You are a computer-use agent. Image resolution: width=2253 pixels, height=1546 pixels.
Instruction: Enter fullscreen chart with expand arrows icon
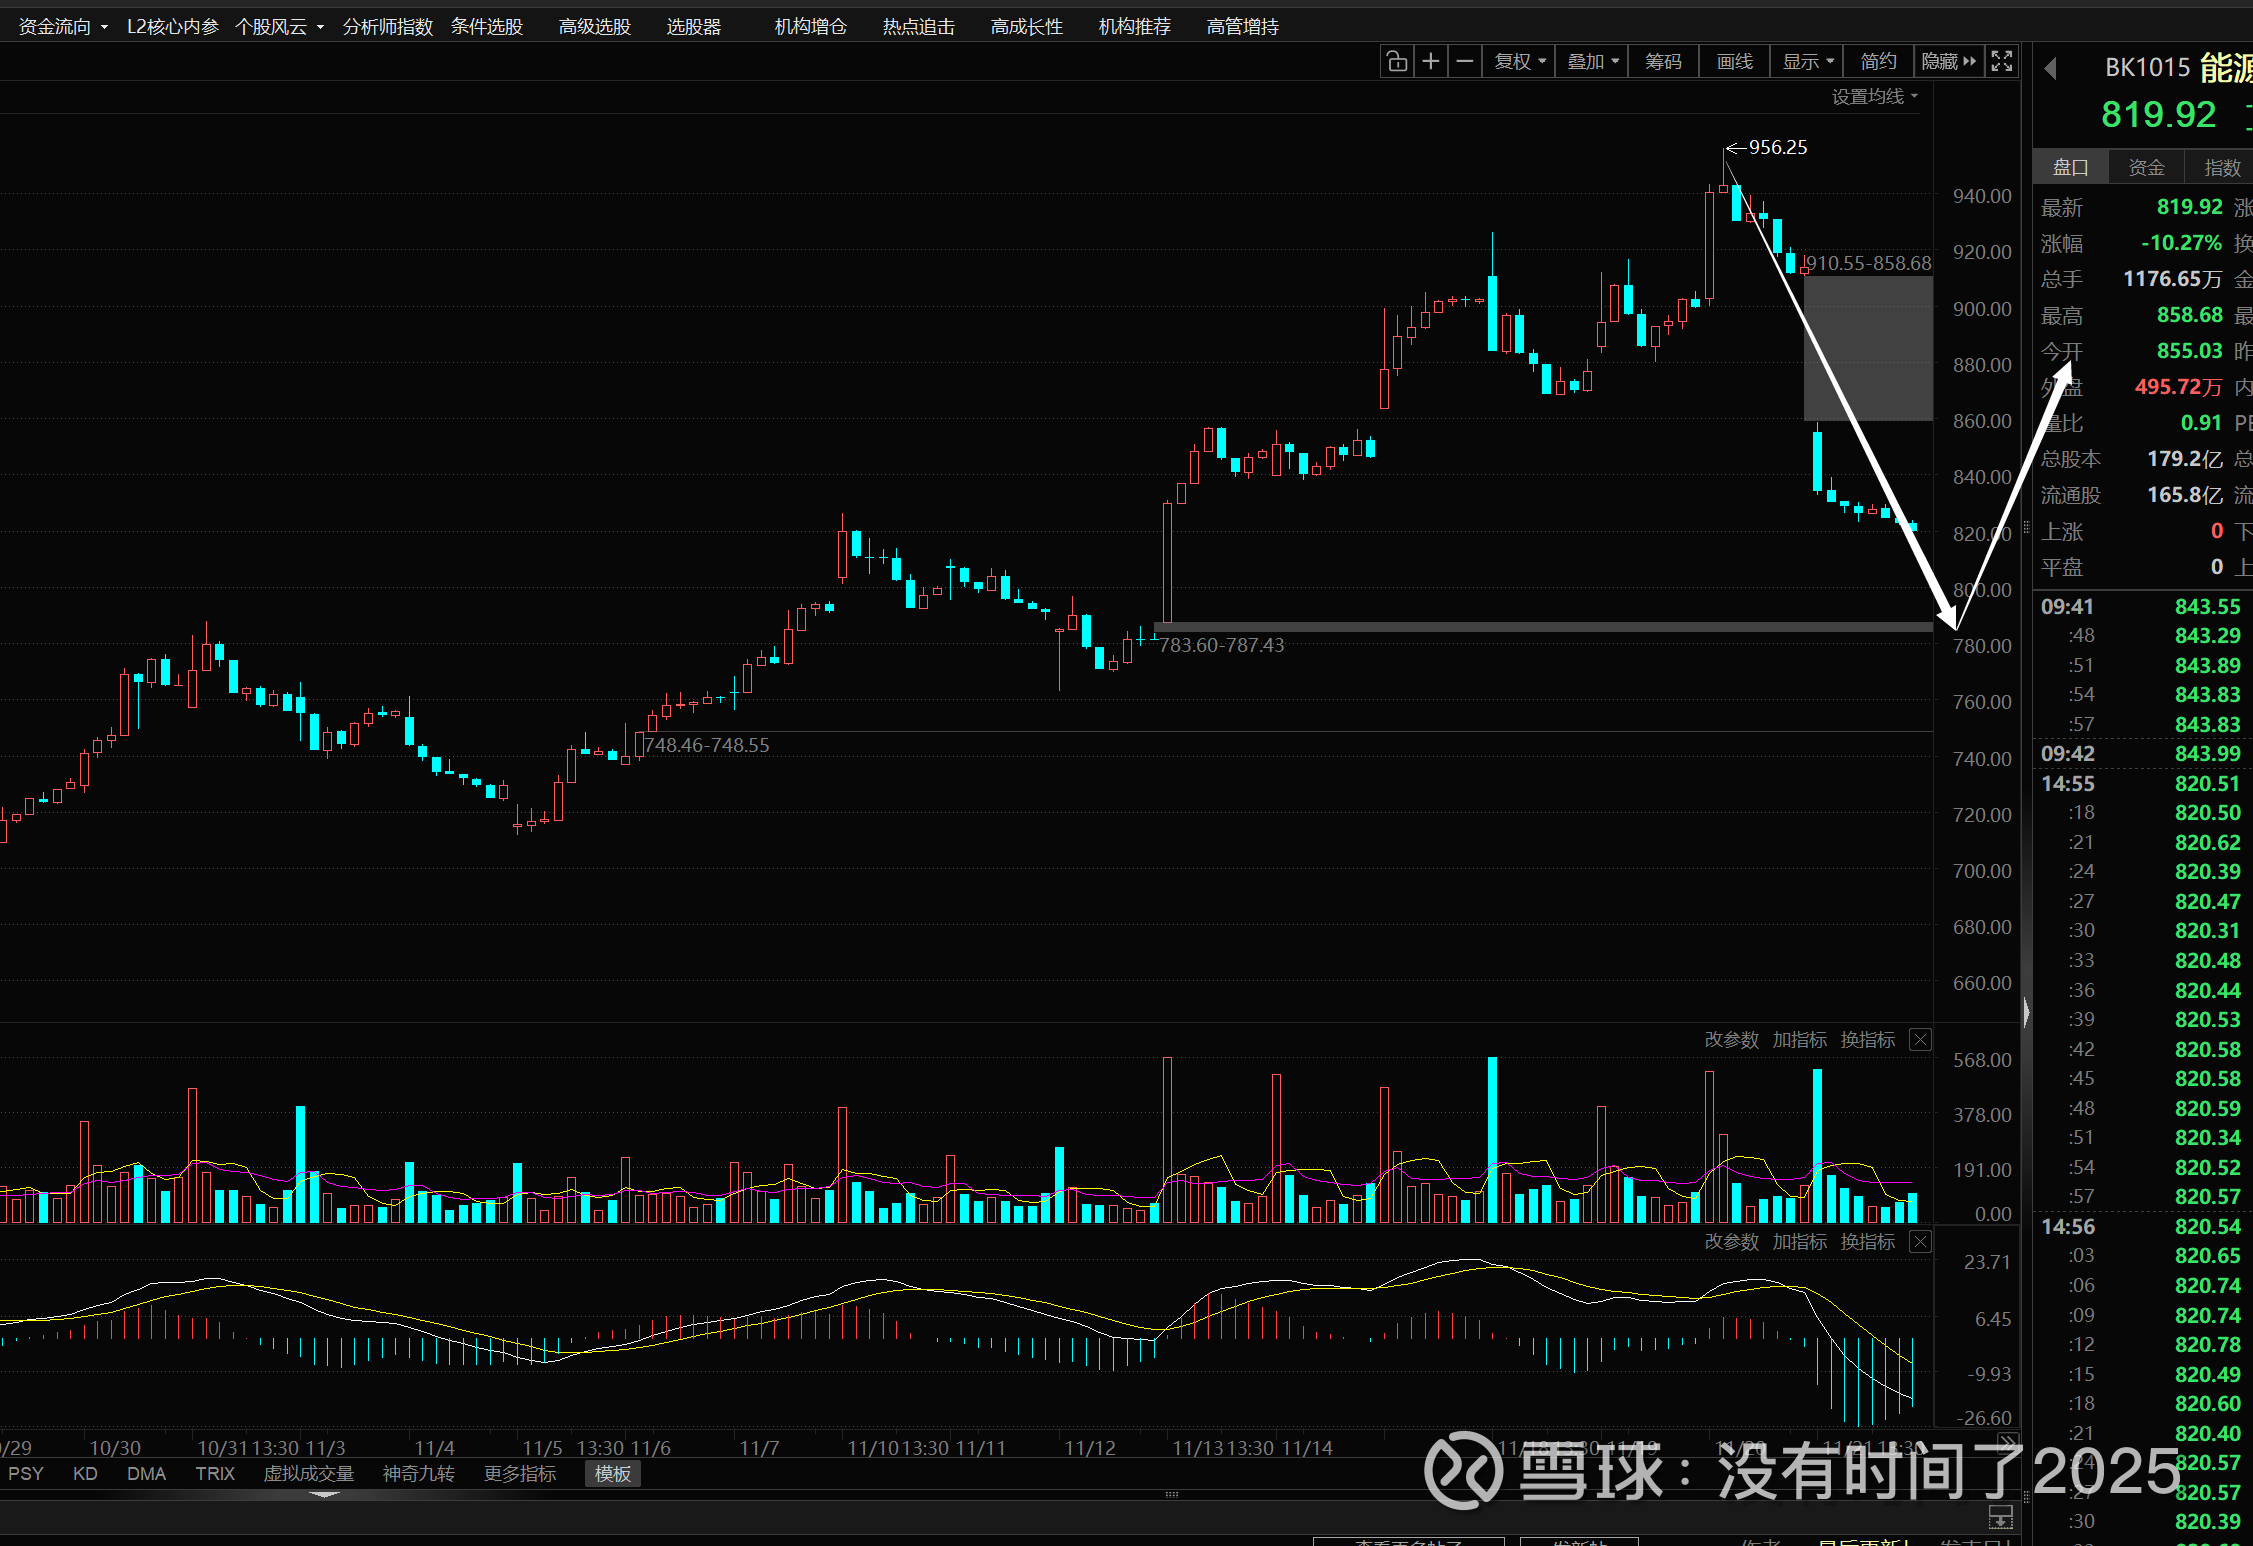2001,62
